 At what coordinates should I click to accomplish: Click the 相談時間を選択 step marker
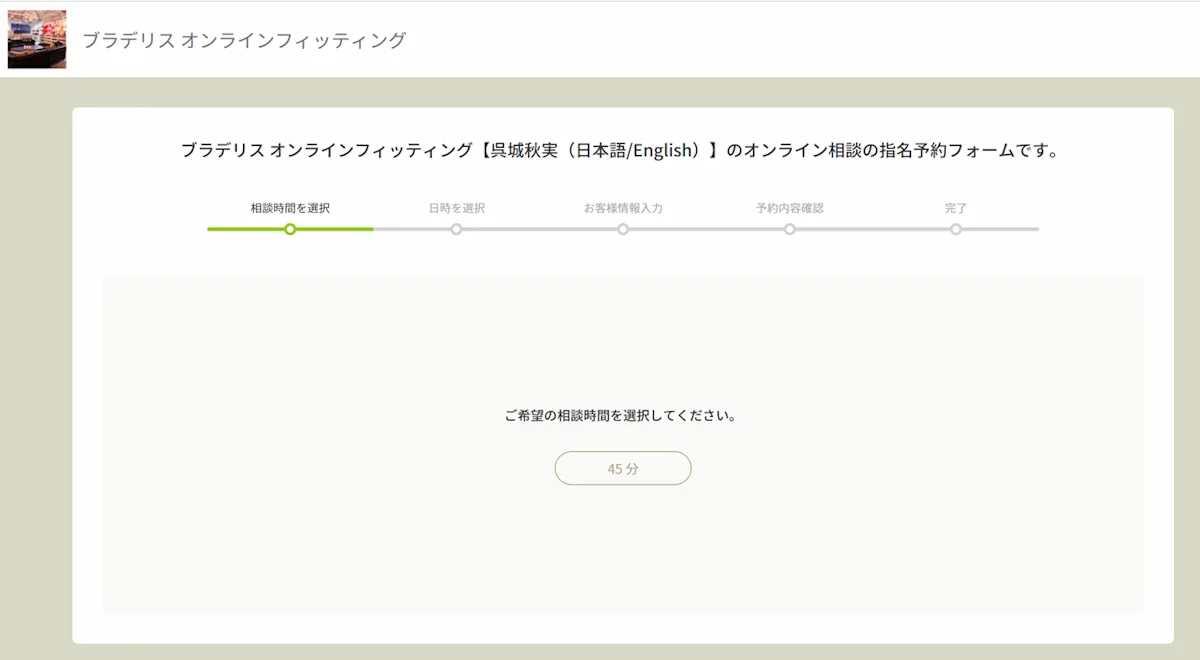290,229
